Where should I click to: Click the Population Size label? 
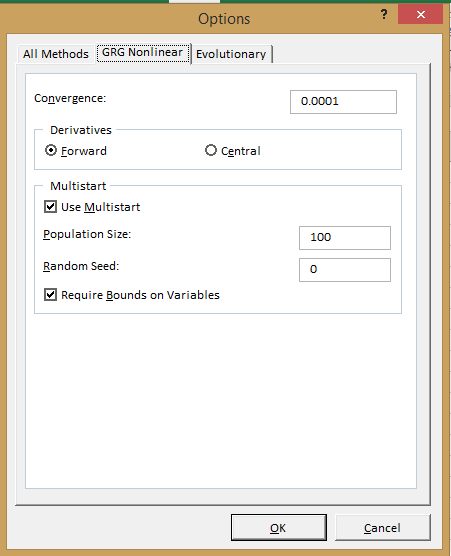click(x=87, y=234)
